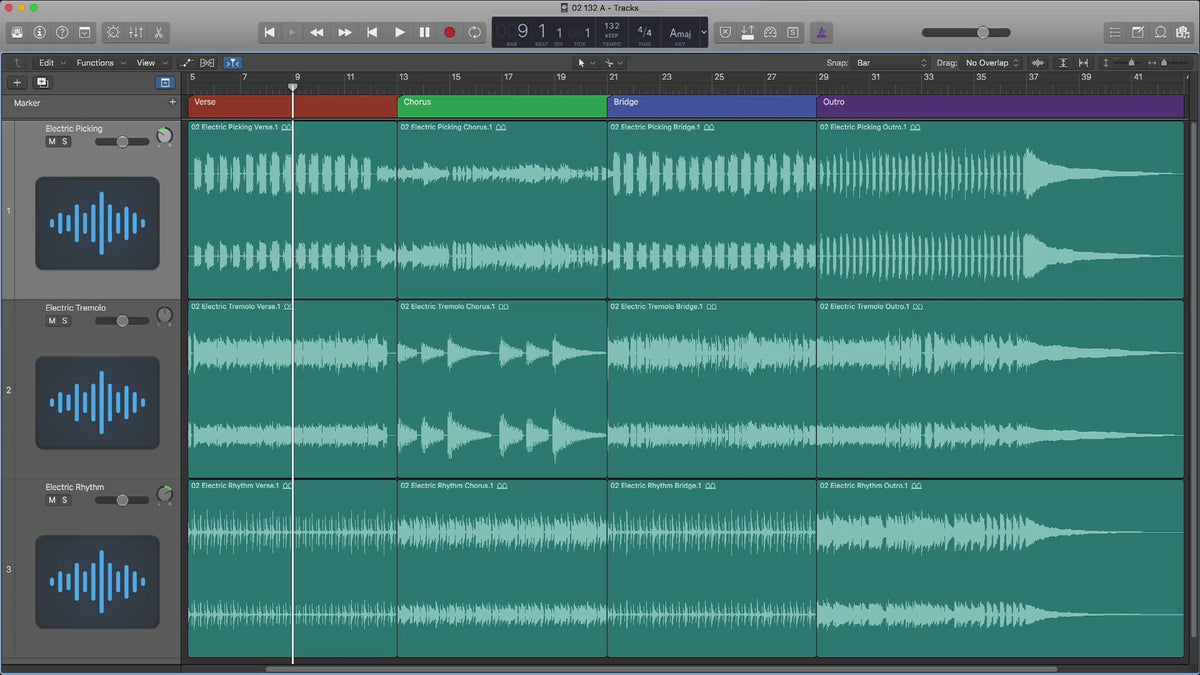Click the Electric Rhythm volume slider
This screenshot has height=675, width=1200.
(121, 500)
